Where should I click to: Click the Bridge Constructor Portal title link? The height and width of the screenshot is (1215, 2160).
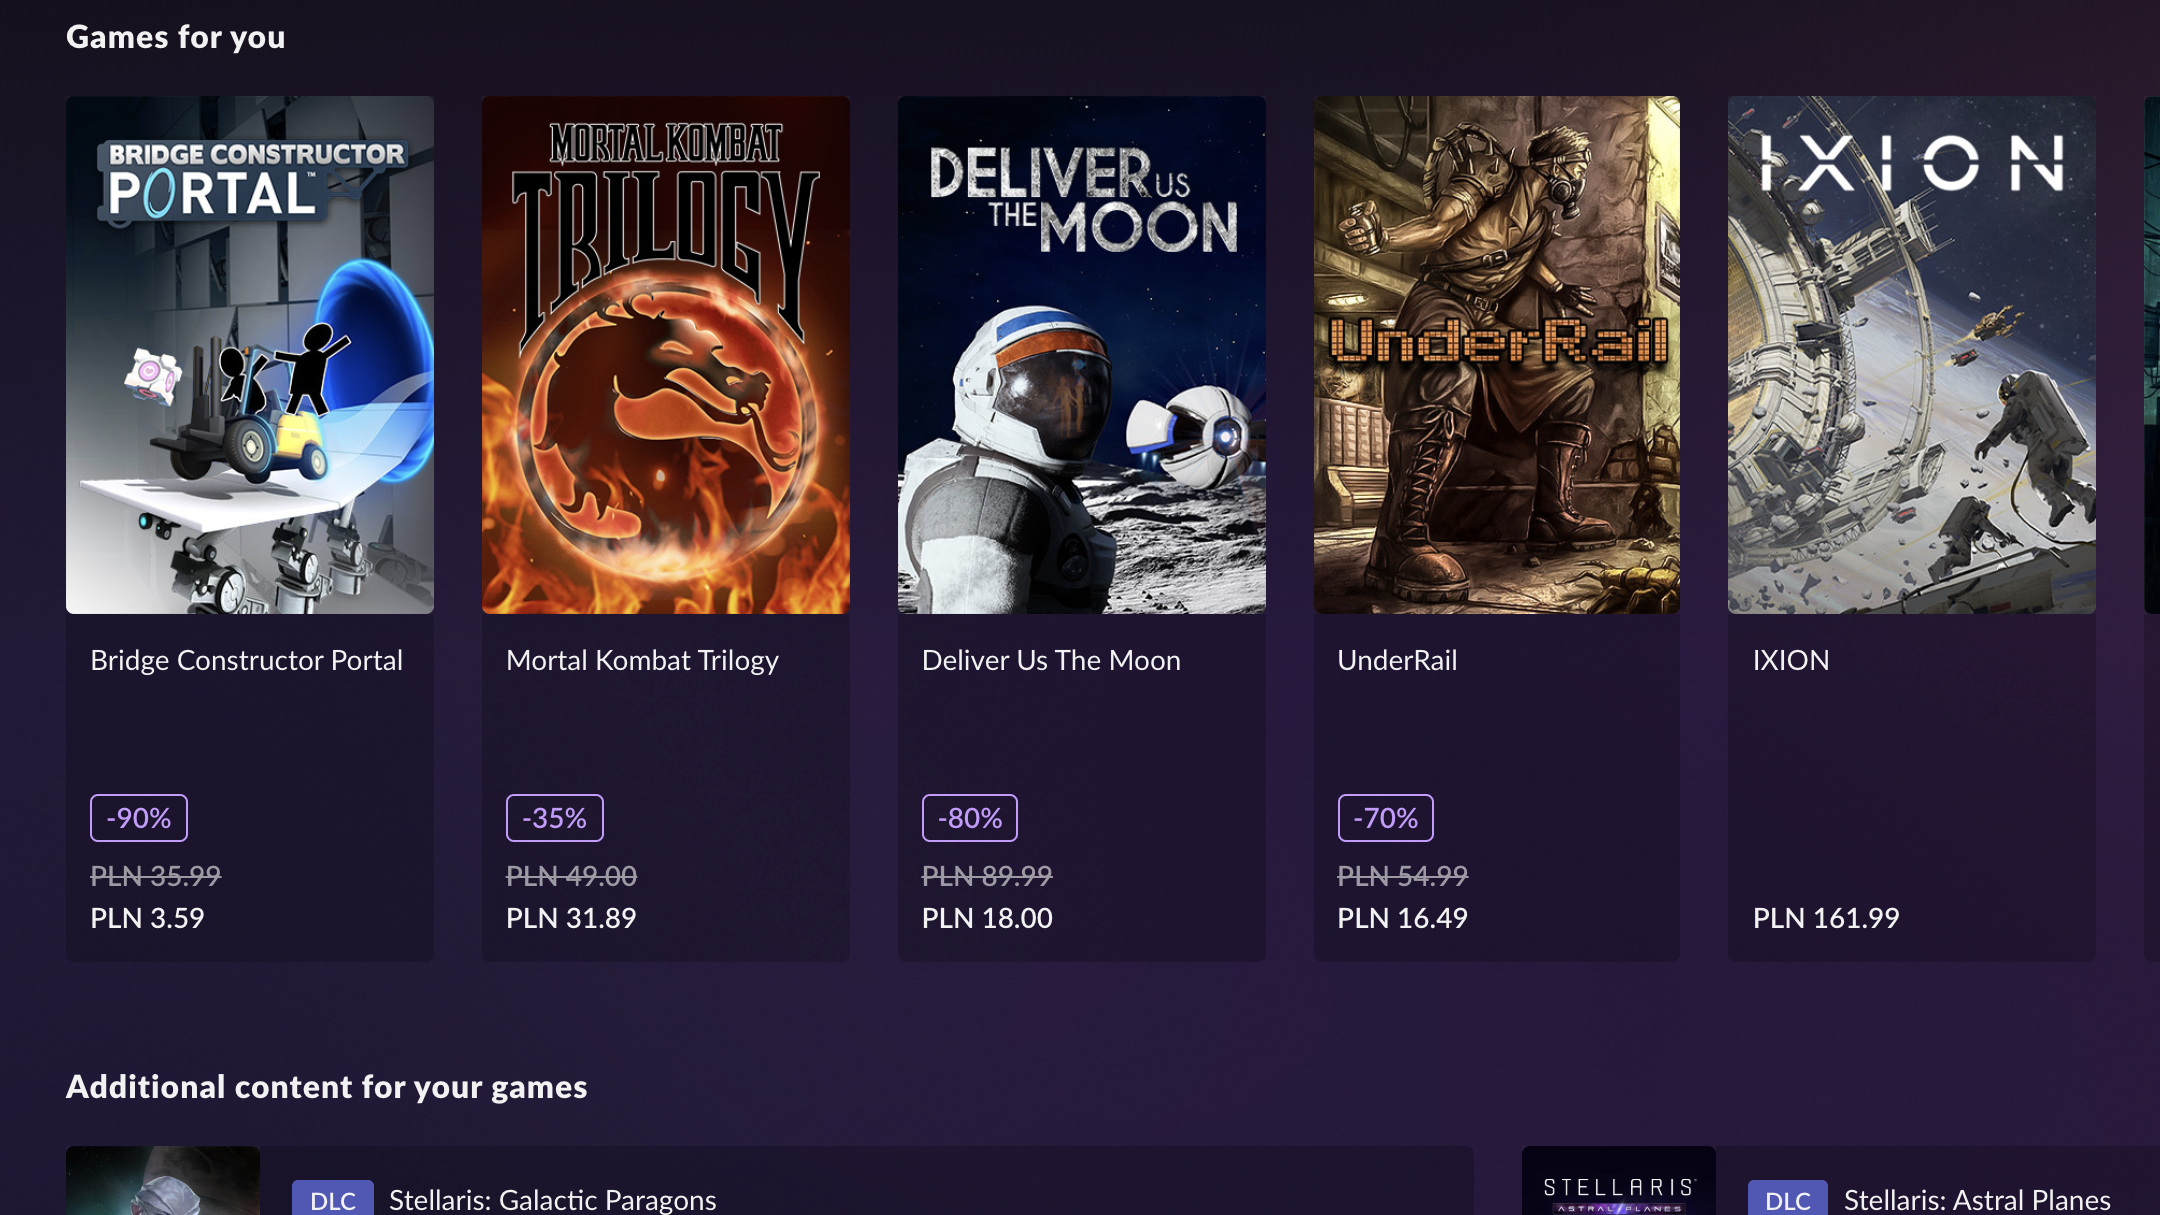246,660
